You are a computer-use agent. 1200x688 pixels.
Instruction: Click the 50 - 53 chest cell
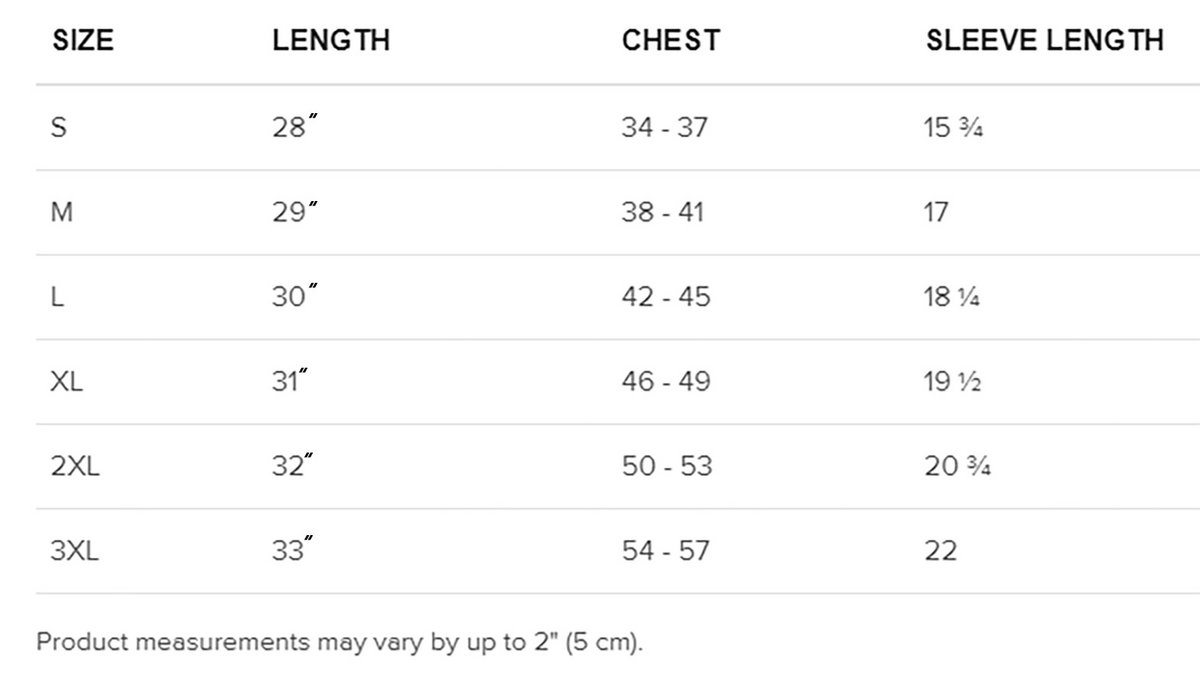click(667, 466)
